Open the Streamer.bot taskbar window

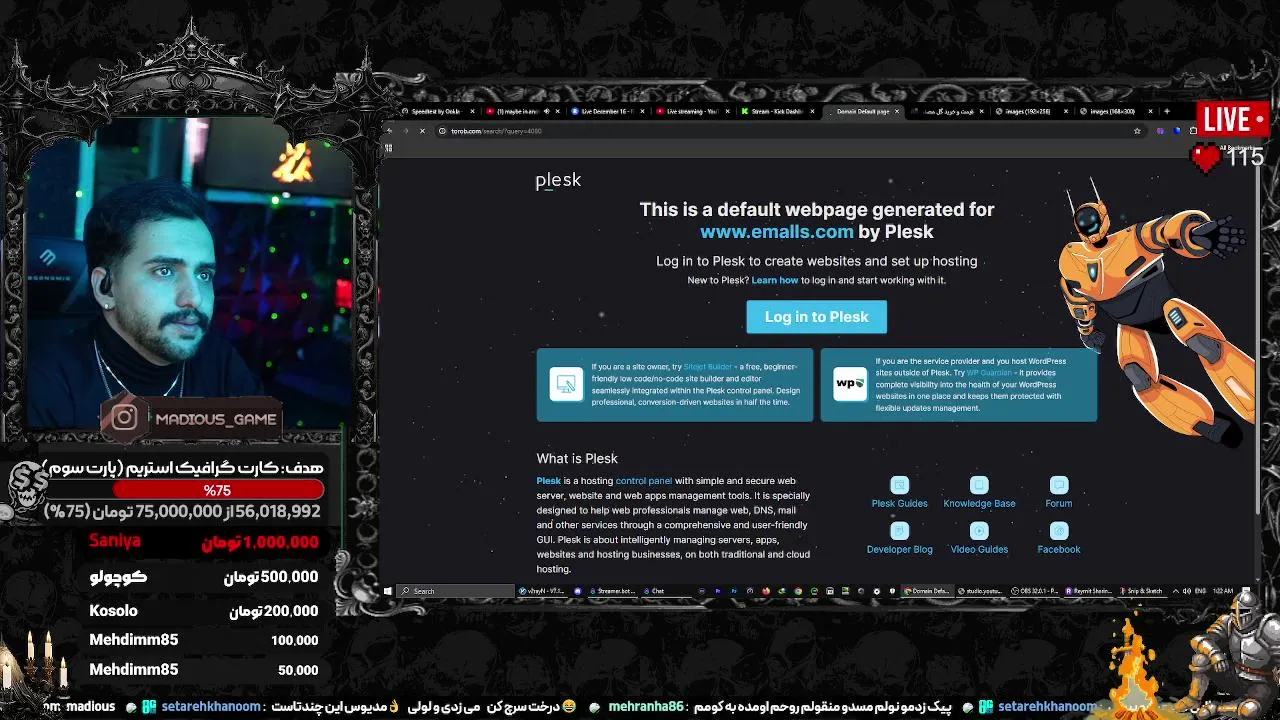coord(611,591)
